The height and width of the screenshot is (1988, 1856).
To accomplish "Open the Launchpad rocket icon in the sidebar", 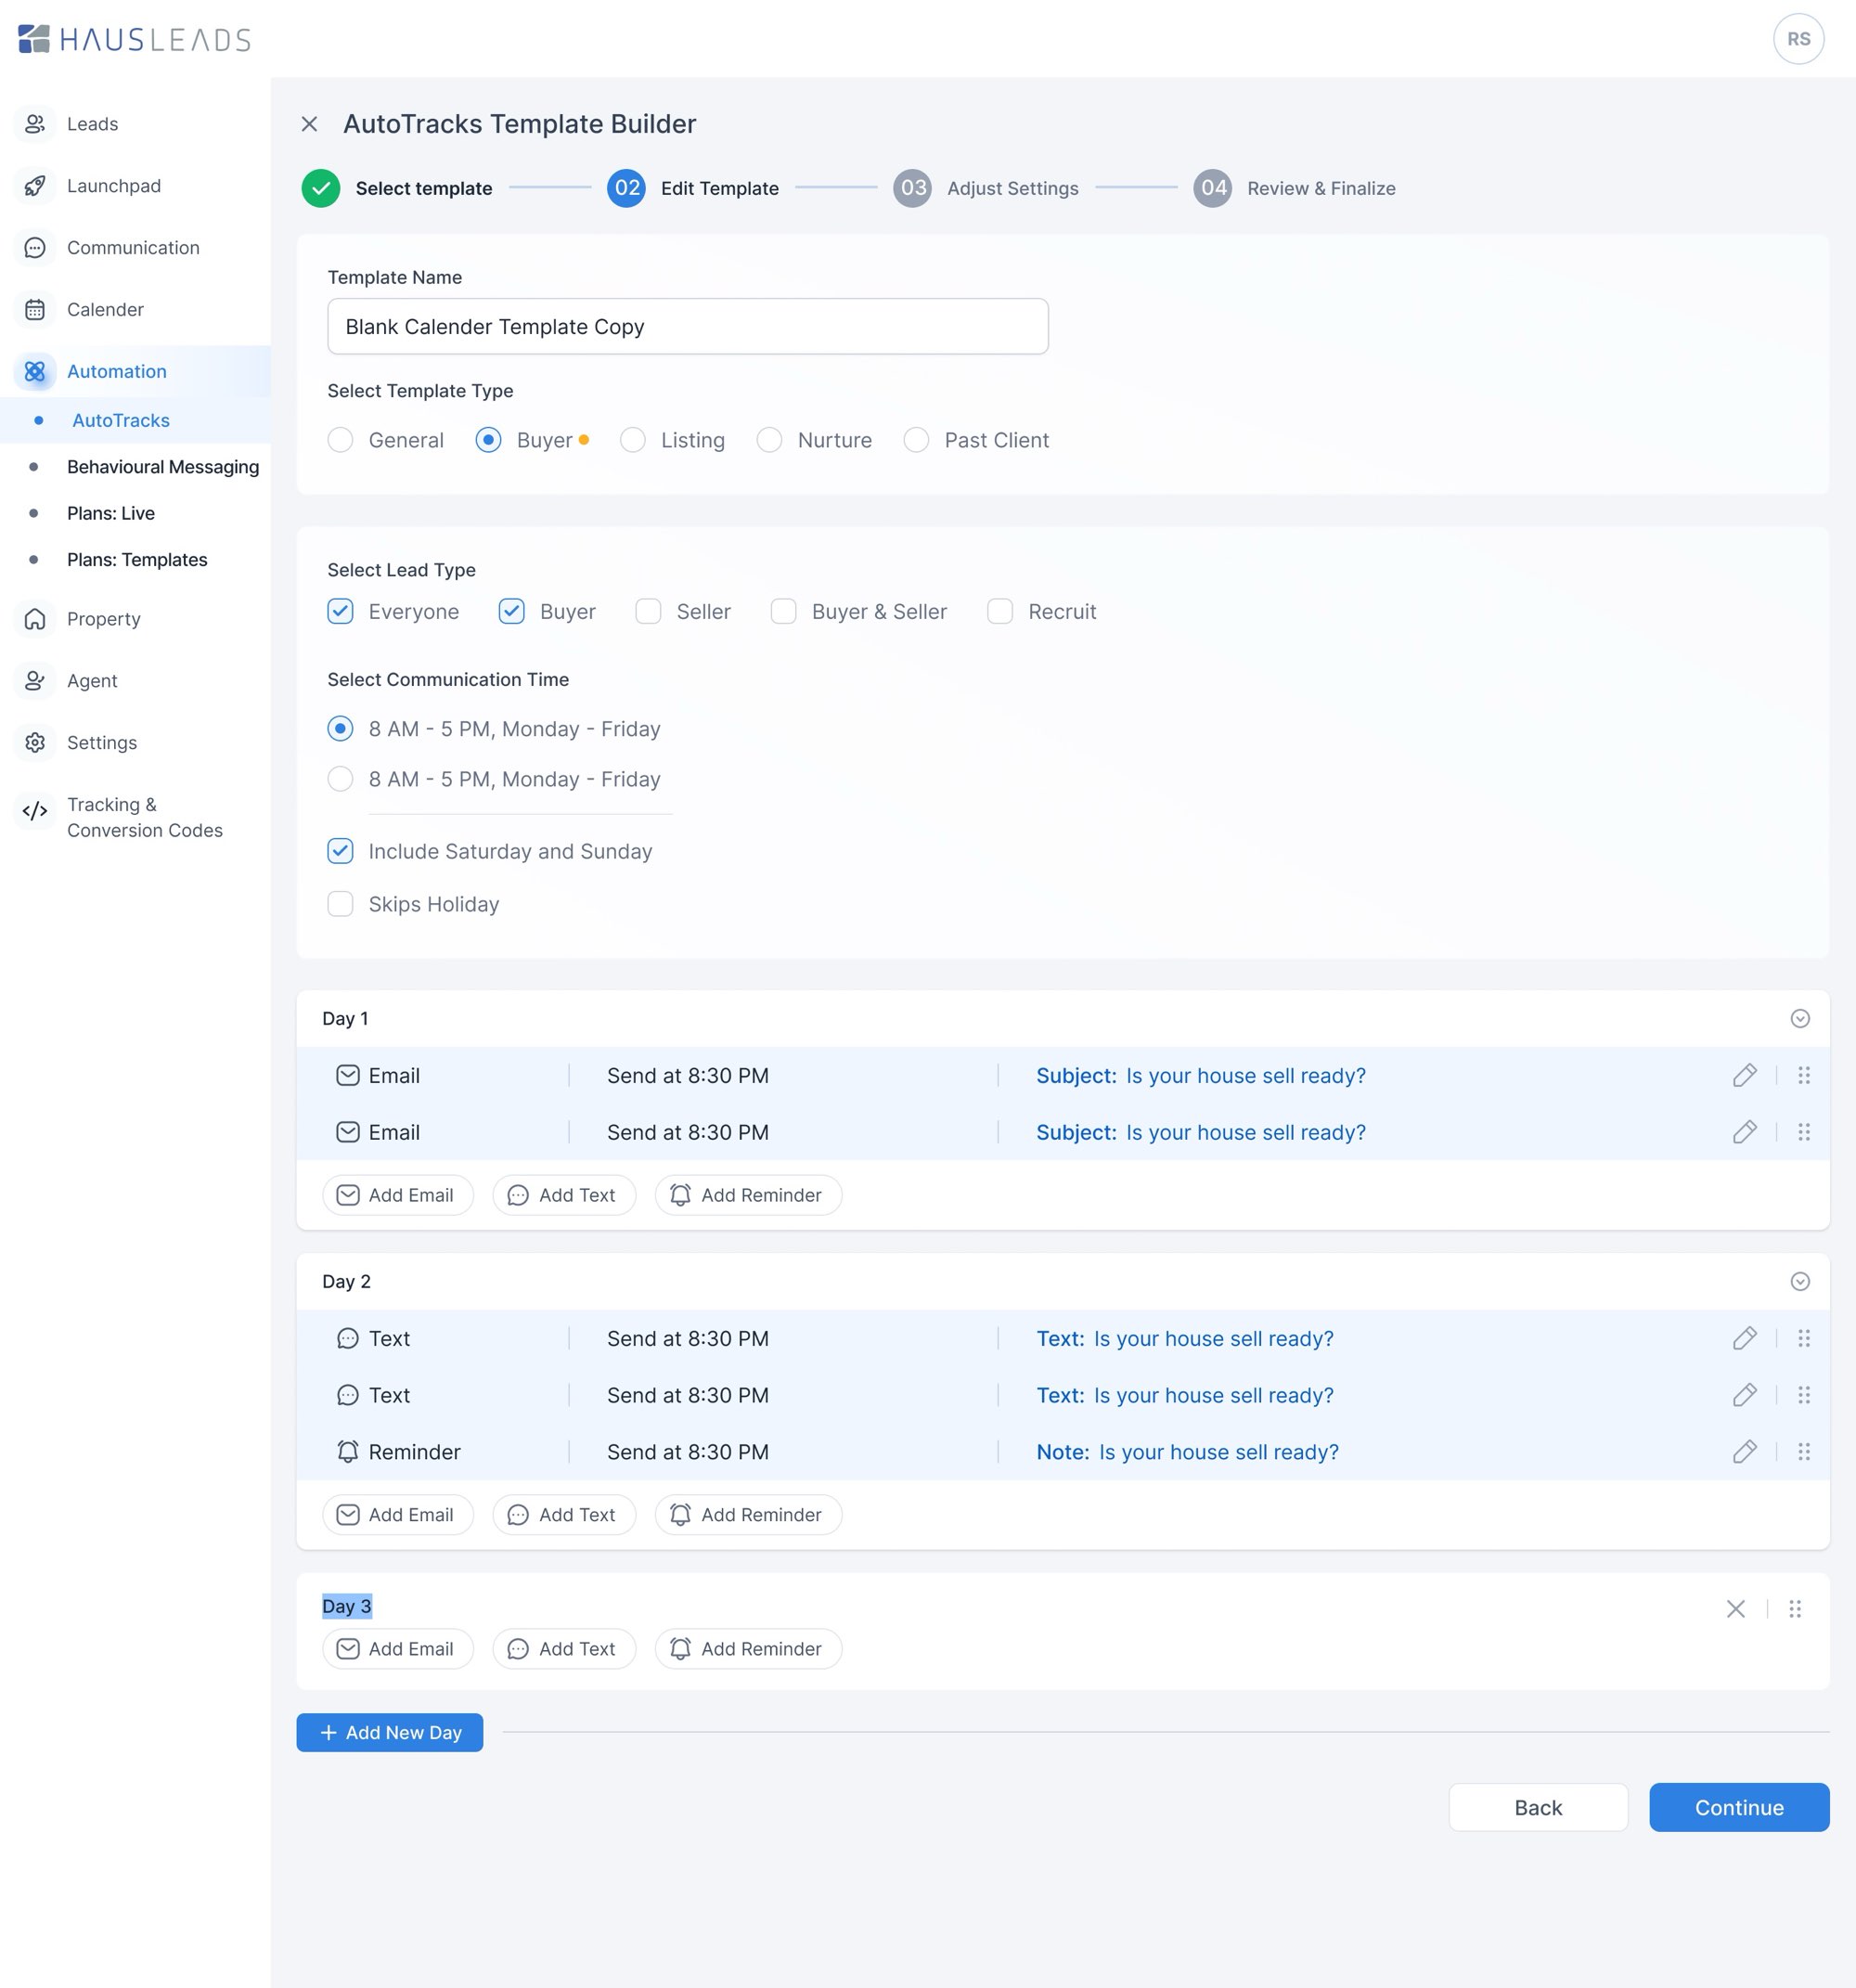I will 35,186.
